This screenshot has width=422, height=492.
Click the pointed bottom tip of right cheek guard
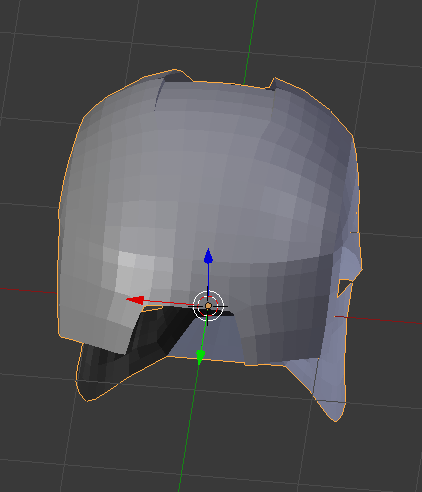[336, 419]
